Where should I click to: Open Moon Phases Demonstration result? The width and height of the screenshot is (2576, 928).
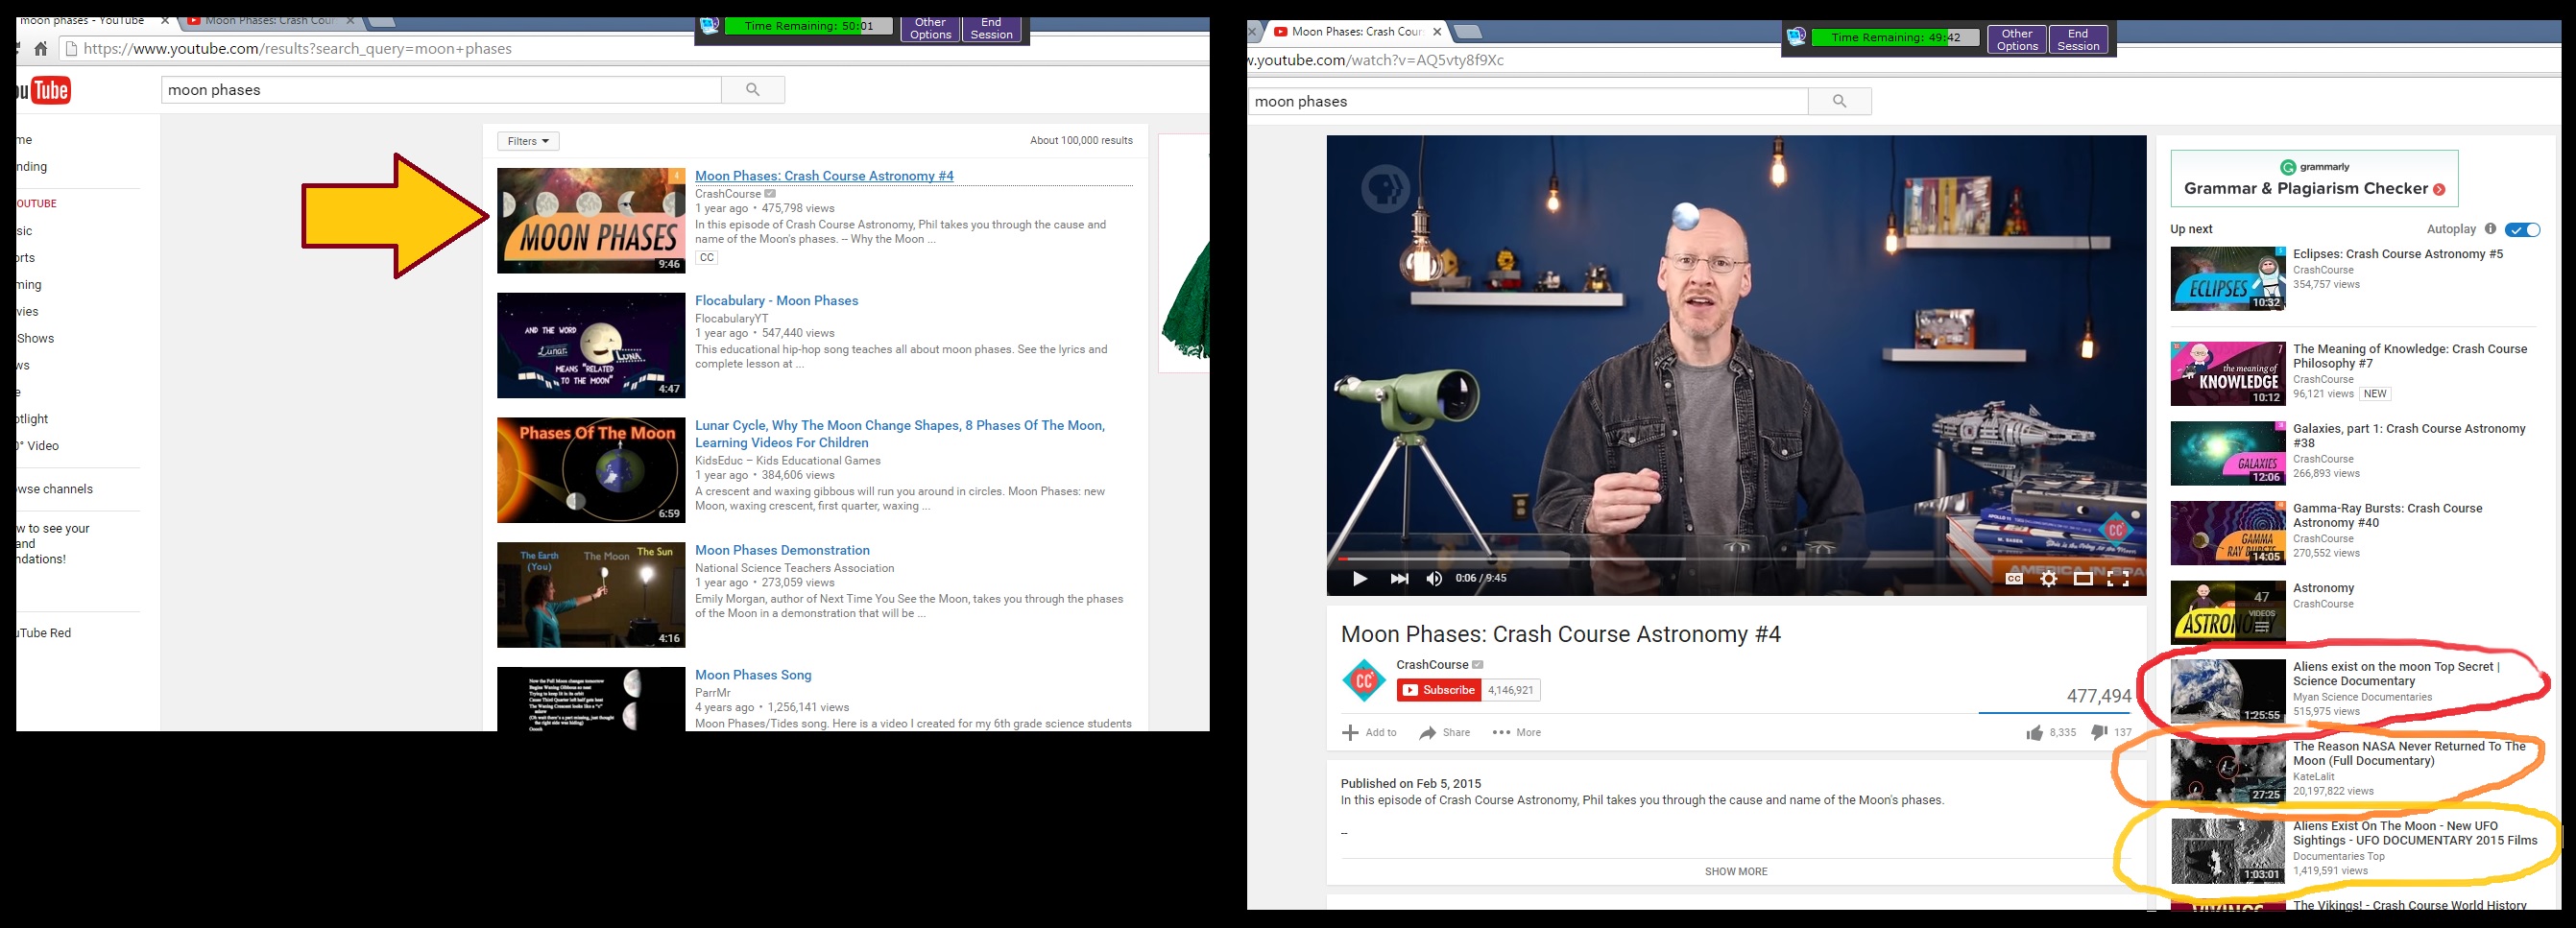(x=782, y=551)
